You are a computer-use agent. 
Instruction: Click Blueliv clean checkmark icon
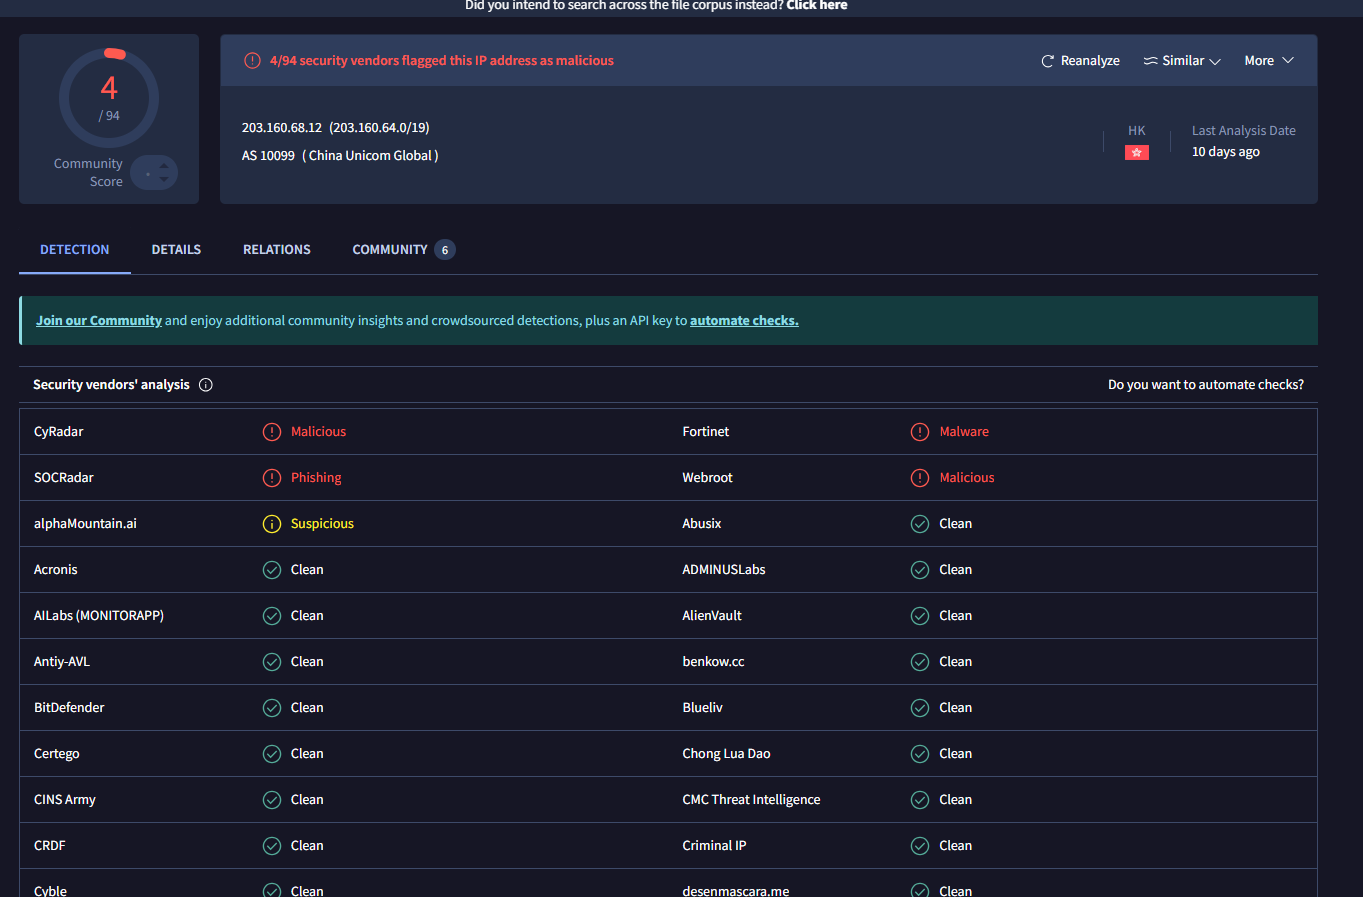click(x=920, y=708)
